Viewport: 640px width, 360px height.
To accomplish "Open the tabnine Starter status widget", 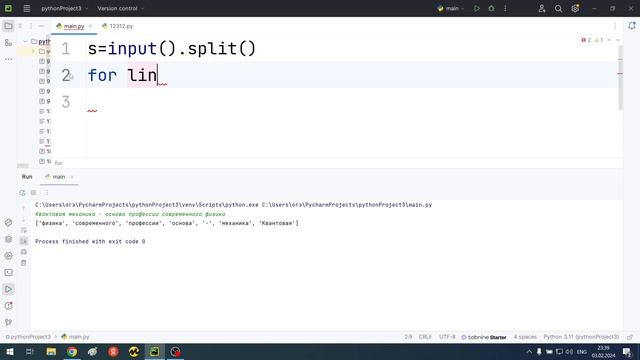I will pyautogui.click(x=484, y=337).
